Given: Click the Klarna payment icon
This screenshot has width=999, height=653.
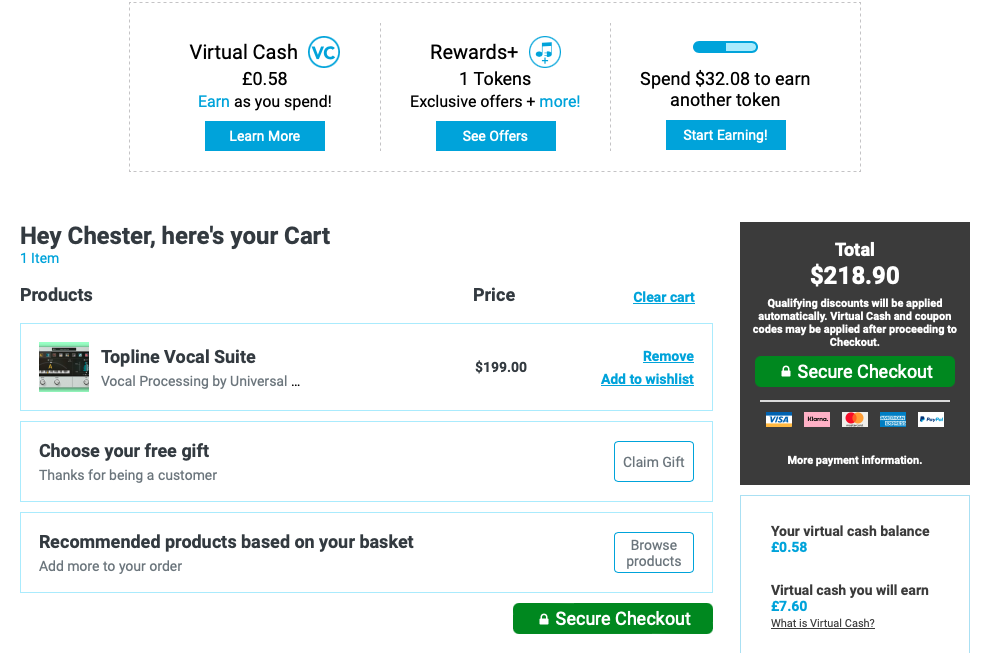Looking at the screenshot, I should coord(817,419).
